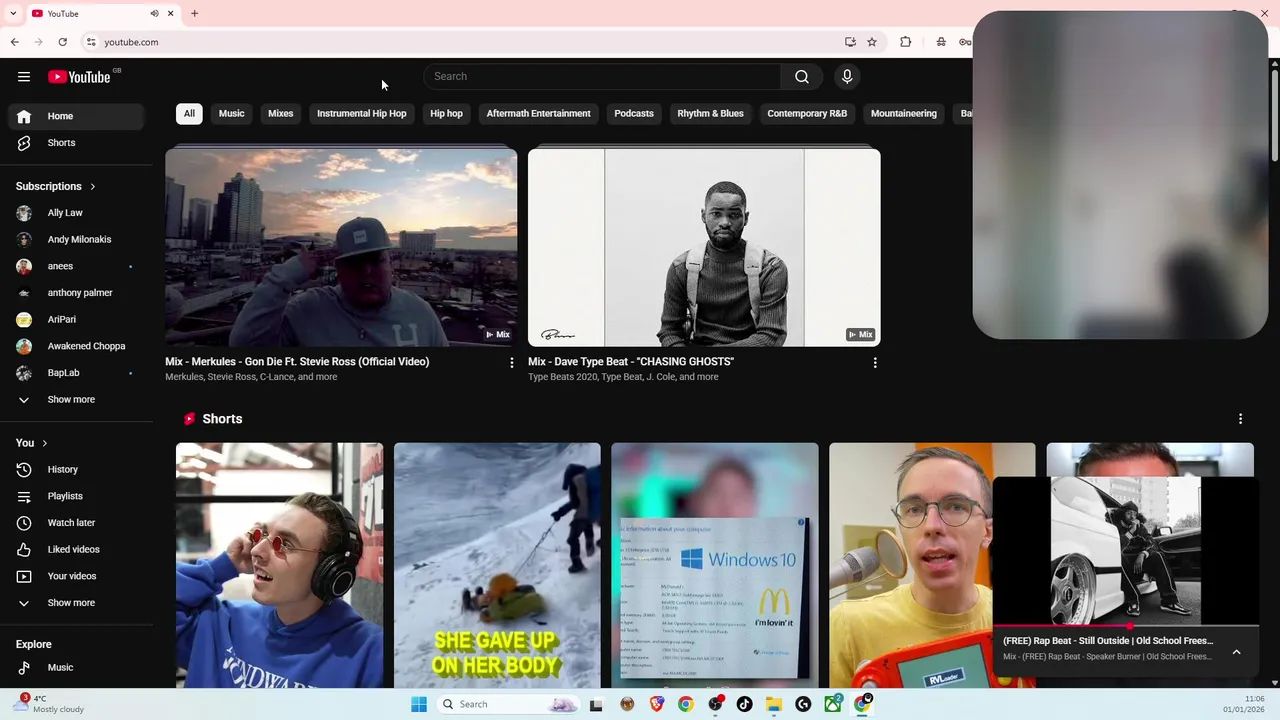
Task: Open Windows Start menu
Action: click(x=419, y=705)
